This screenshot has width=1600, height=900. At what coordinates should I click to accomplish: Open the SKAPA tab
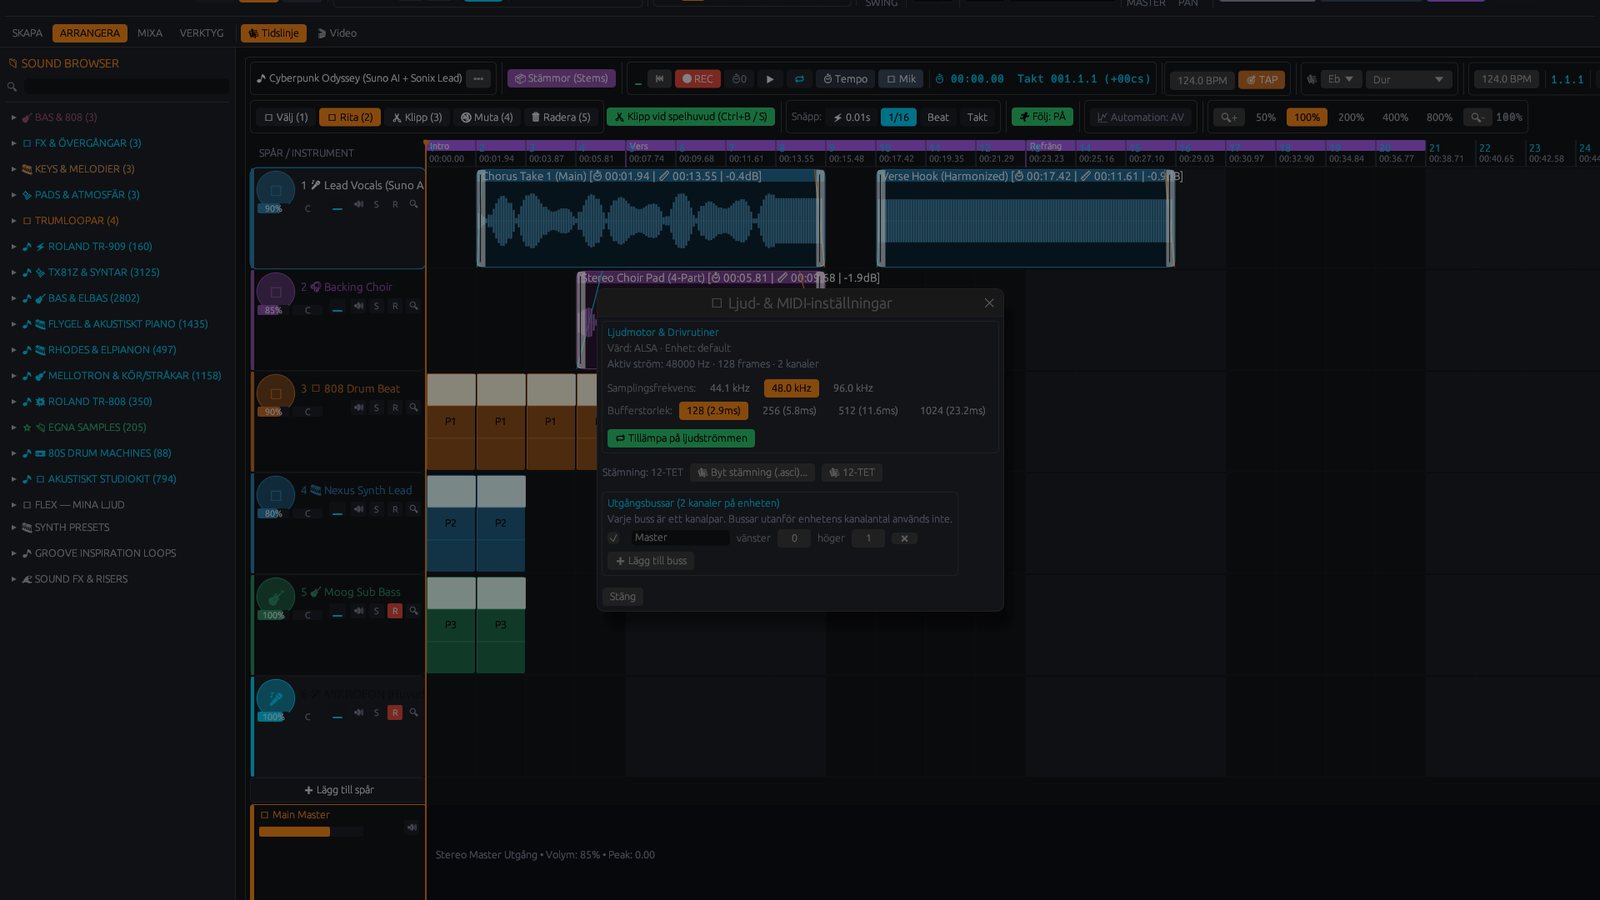27,33
